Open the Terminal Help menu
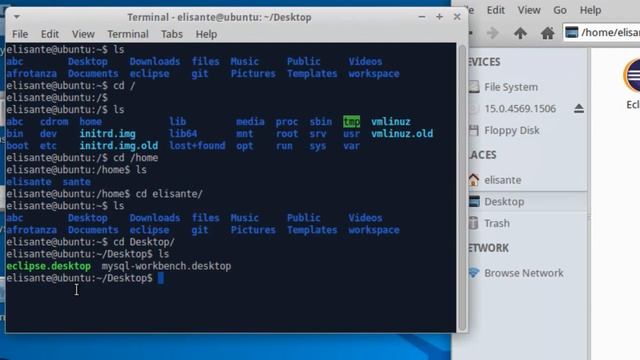 pos(206,34)
